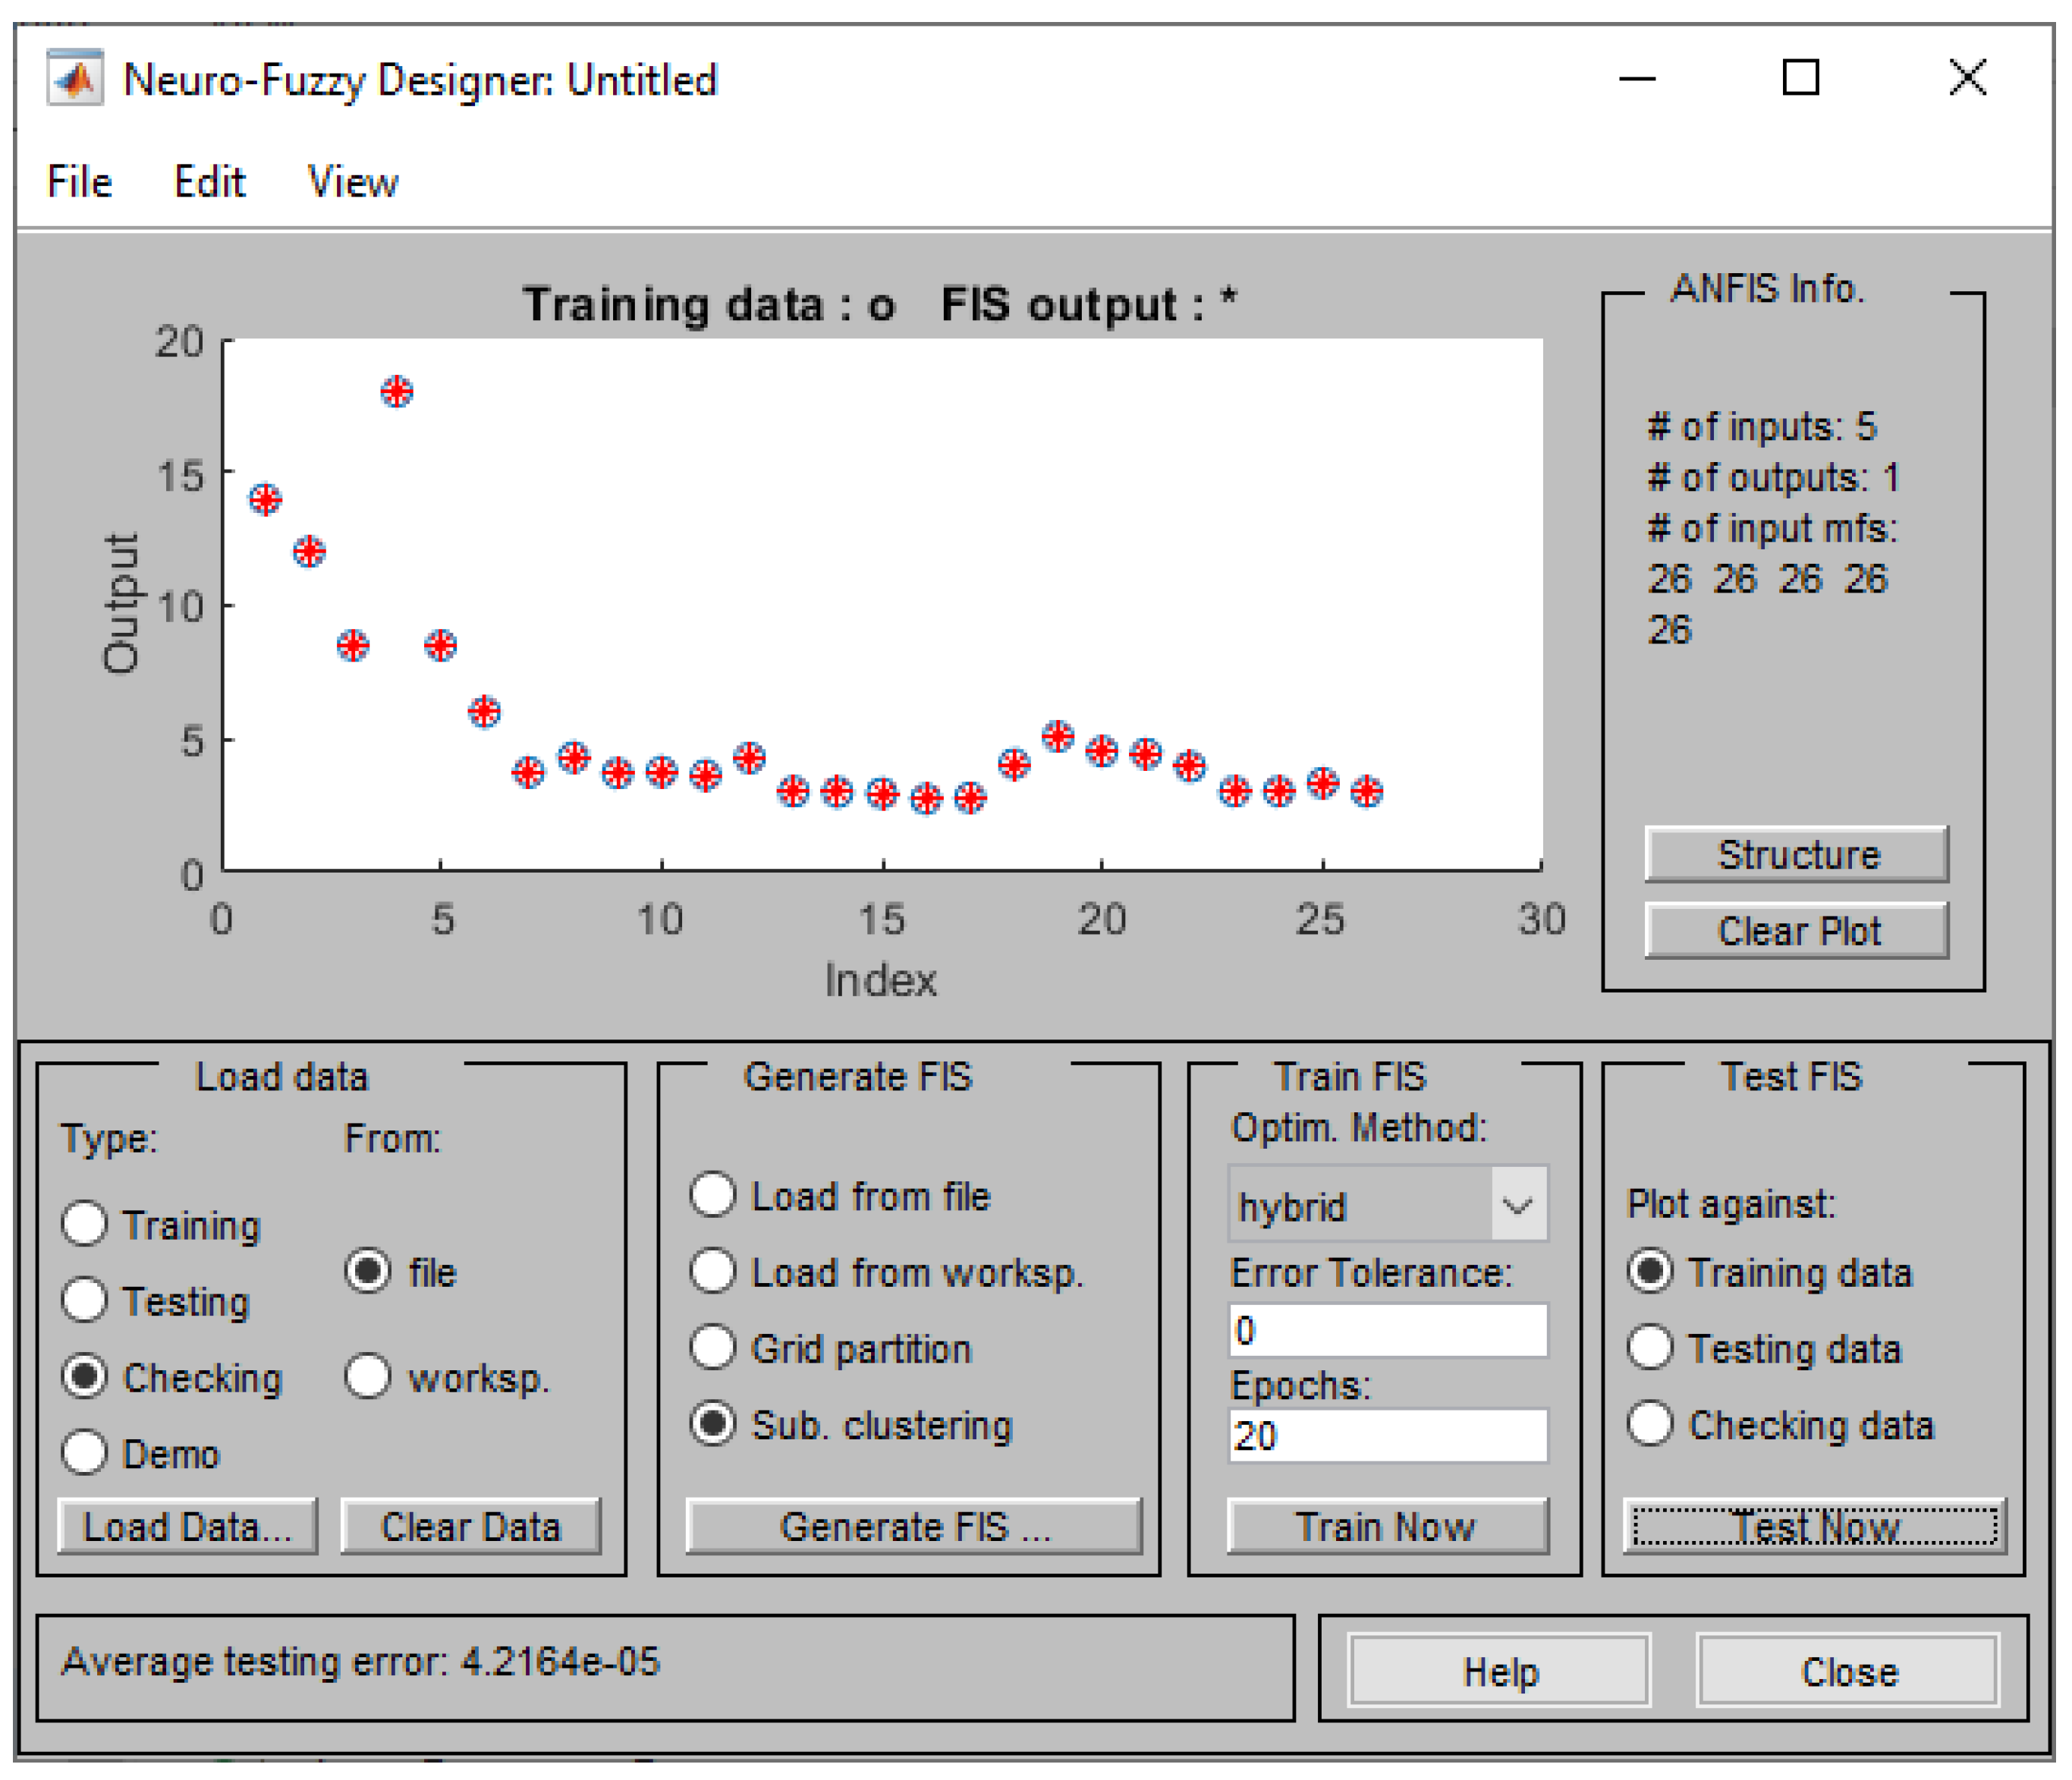The width and height of the screenshot is (2072, 1780).
Task: Click the MATLAB logo icon in title bar
Action: [x=75, y=78]
